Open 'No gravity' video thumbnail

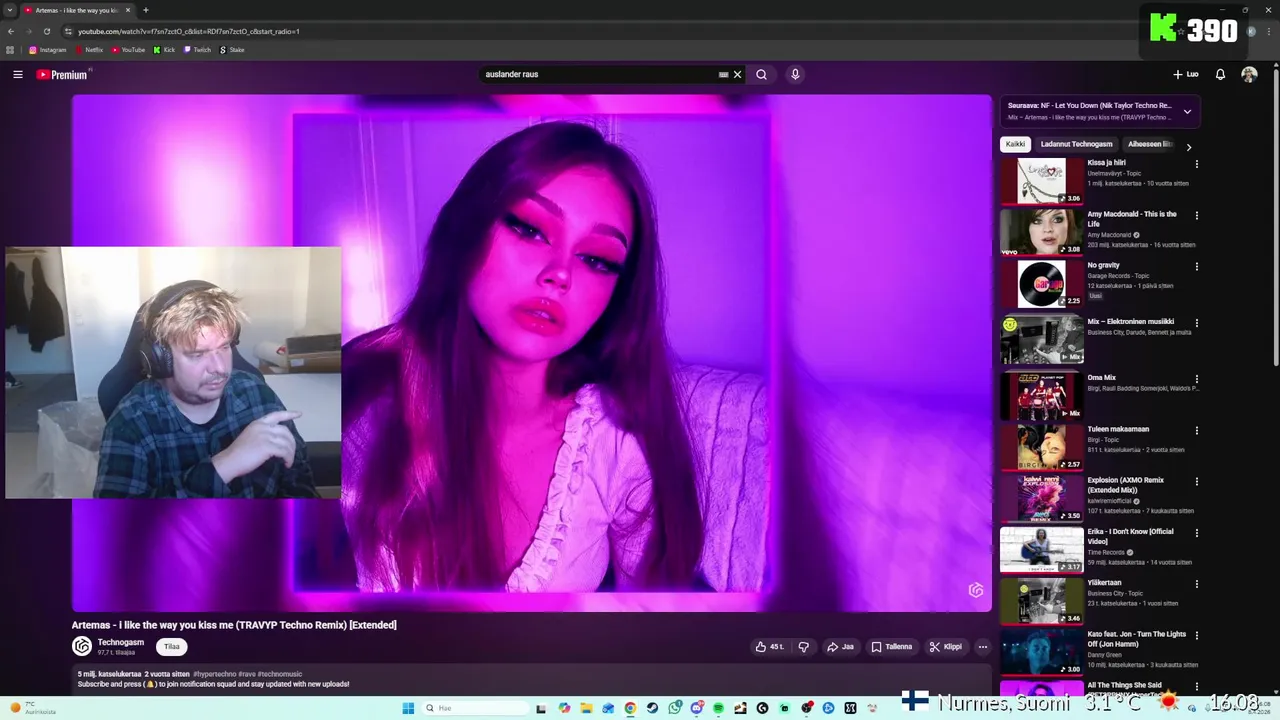1042,284
